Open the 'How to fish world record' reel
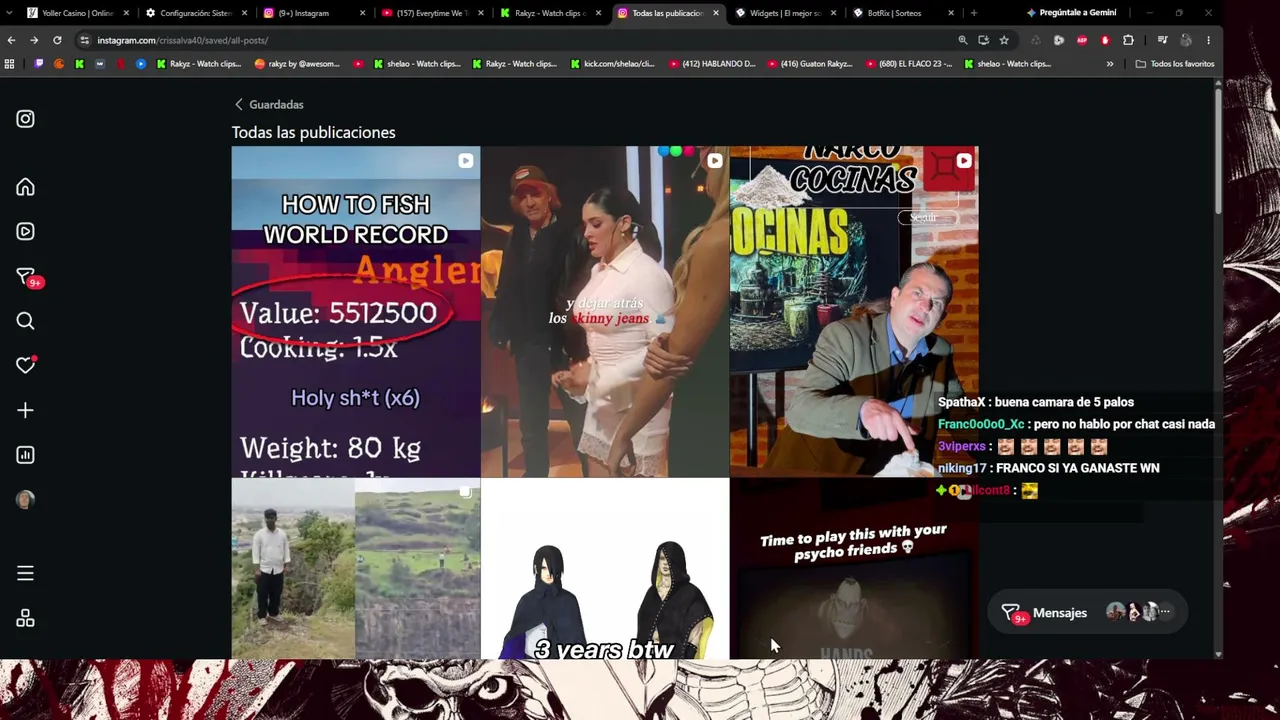Screen dimensions: 1280x720 pyautogui.click(x=356, y=312)
